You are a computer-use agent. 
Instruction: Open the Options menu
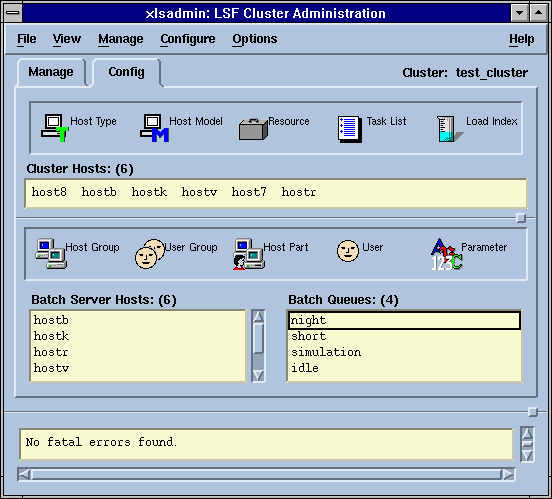tap(255, 39)
